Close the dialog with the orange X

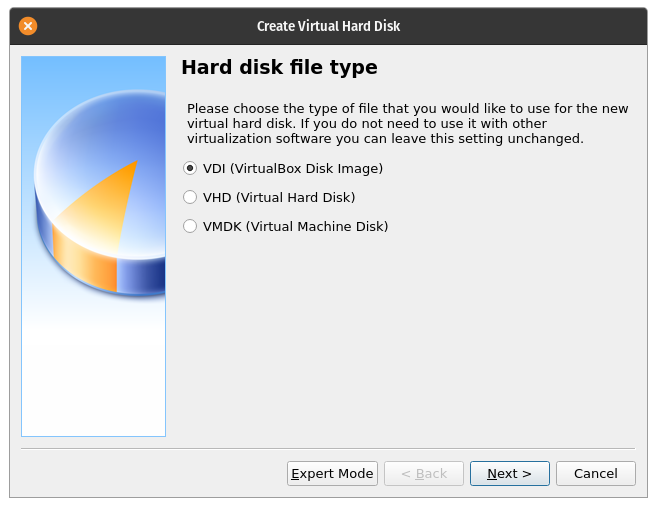28,26
